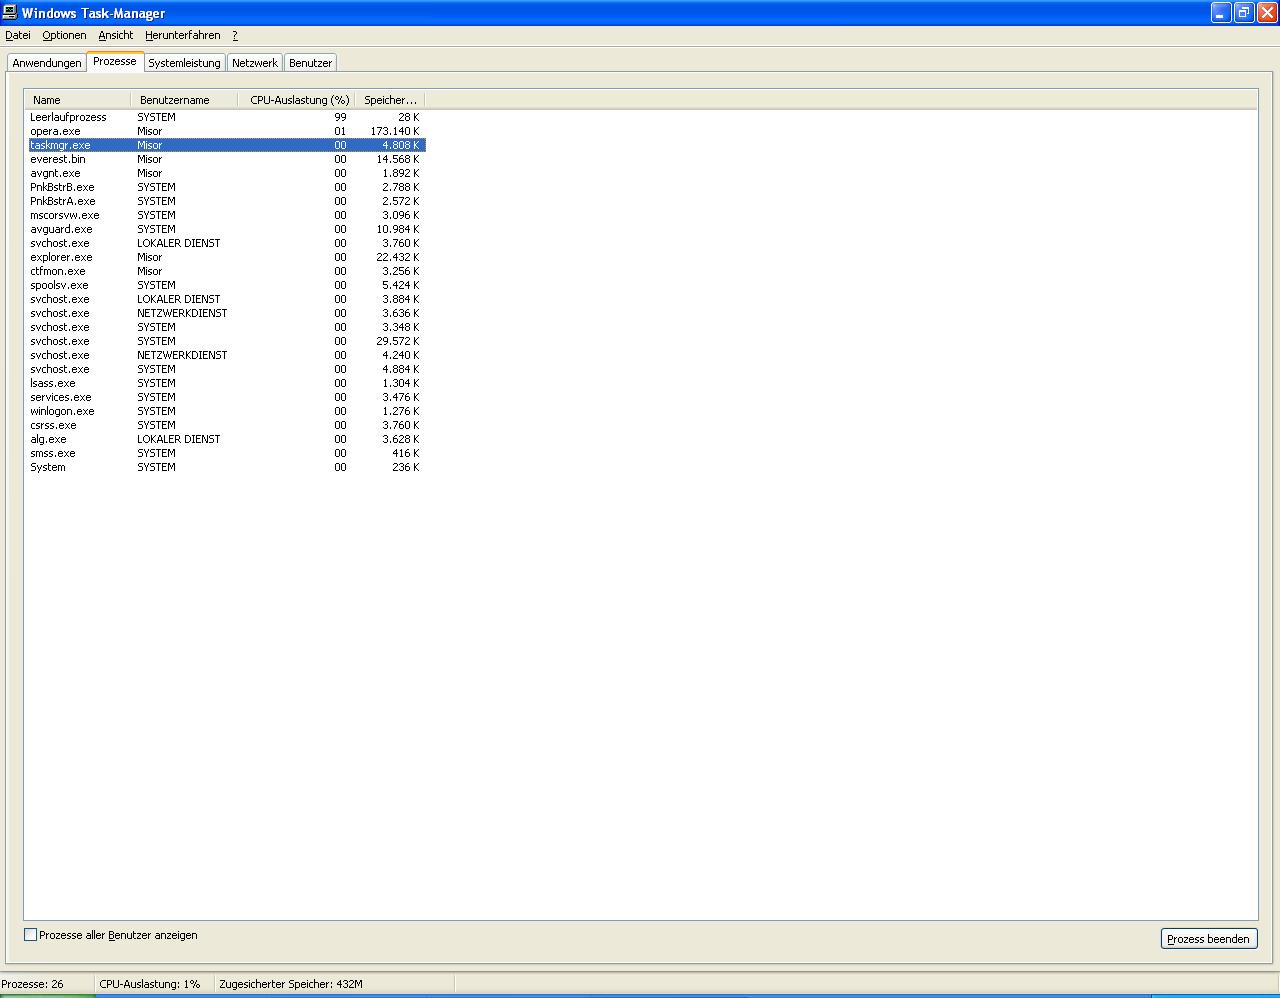
Task: Open the Datei menu
Action: [18, 35]
